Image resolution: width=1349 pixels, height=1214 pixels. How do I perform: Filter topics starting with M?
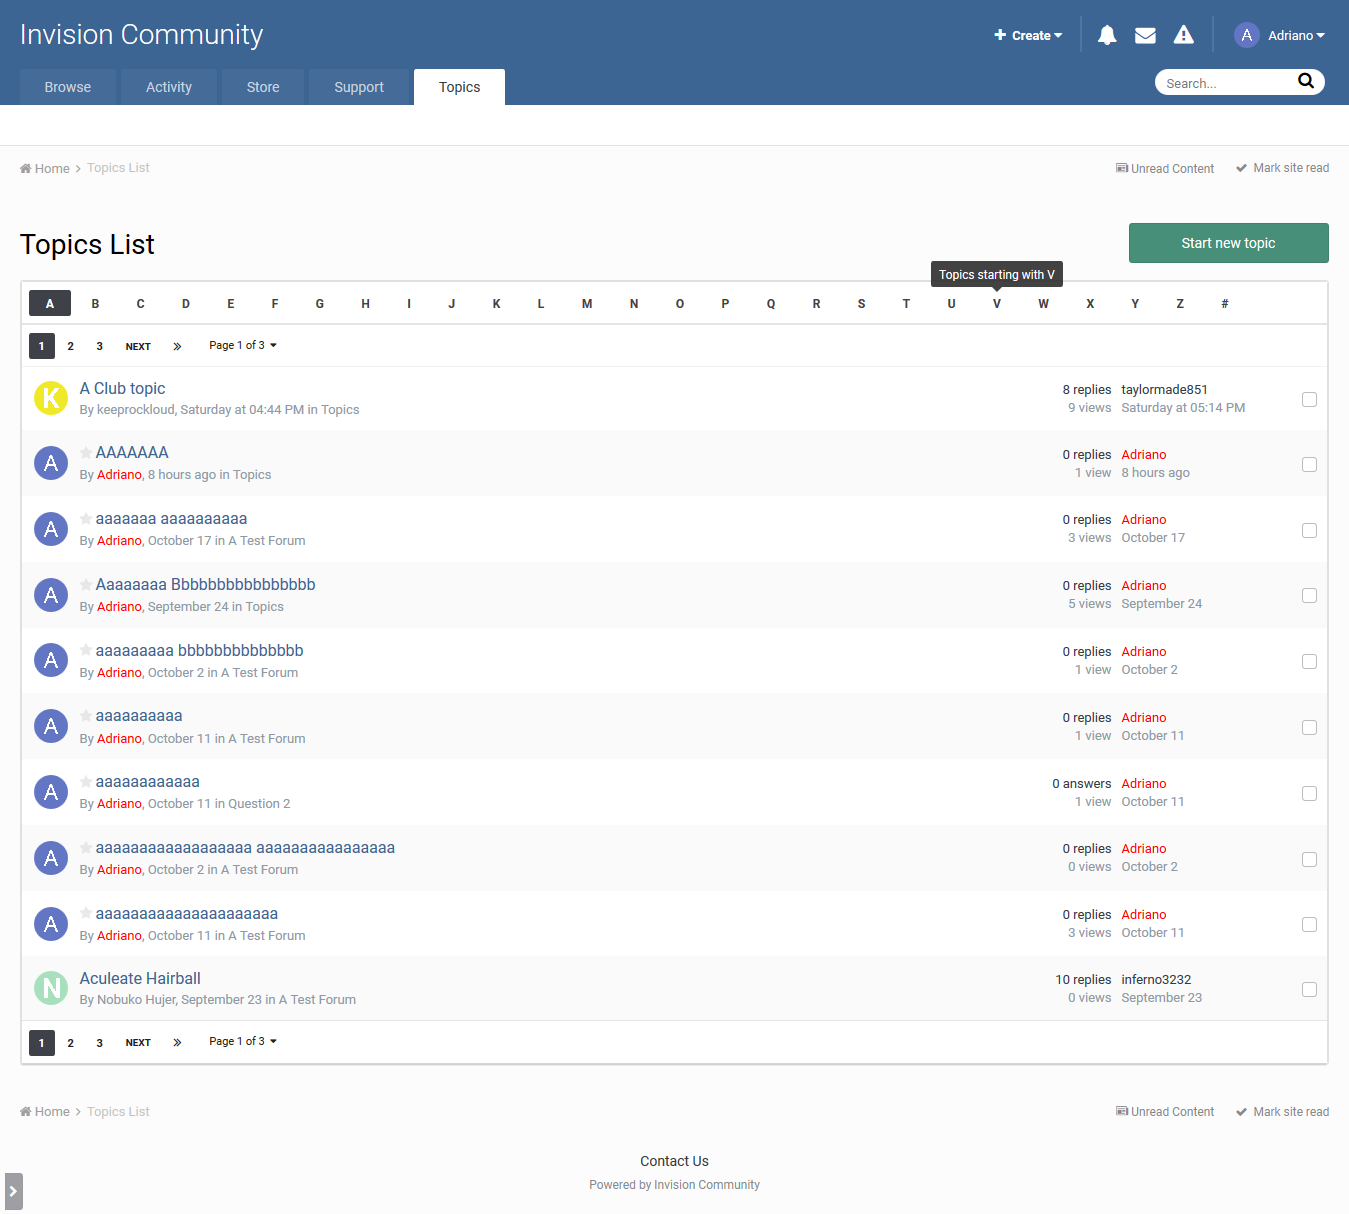(587, 303)
